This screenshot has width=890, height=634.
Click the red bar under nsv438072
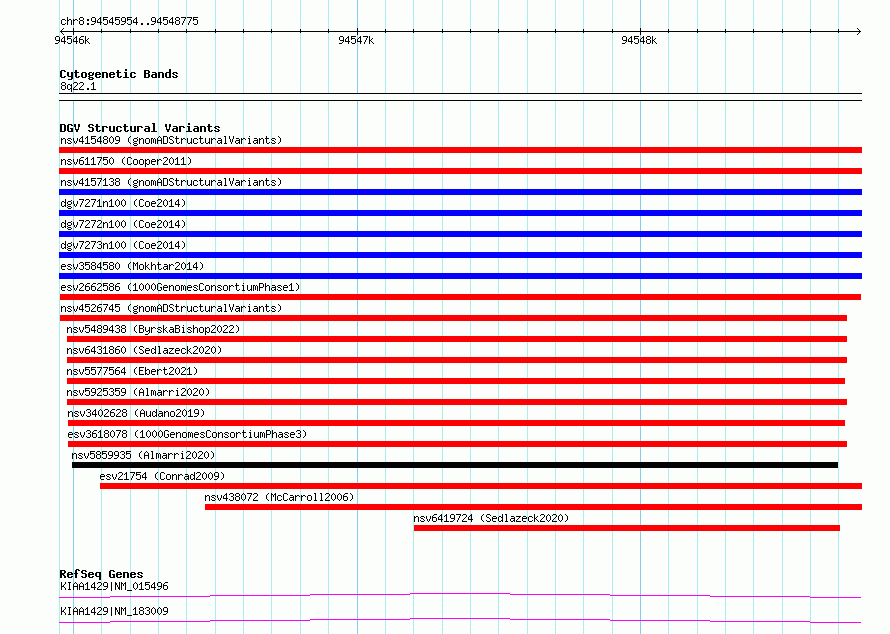click(x=534, y=507)
